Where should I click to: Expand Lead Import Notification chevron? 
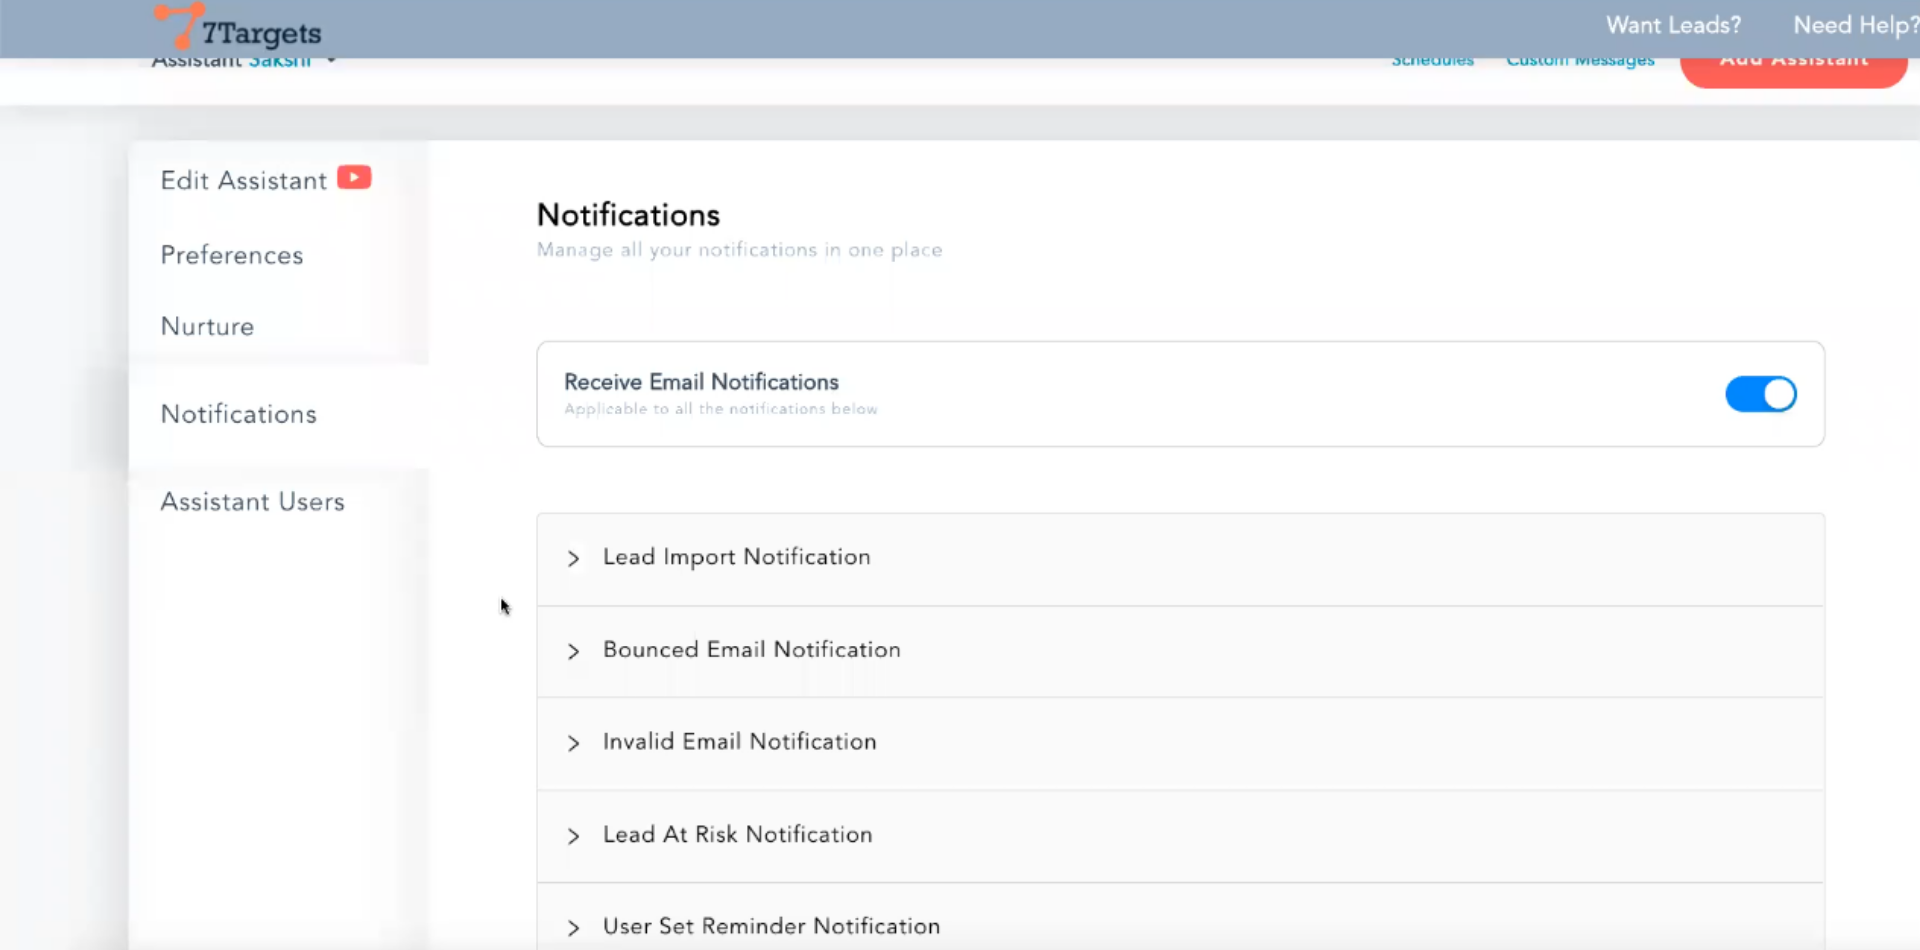(573, 558)
